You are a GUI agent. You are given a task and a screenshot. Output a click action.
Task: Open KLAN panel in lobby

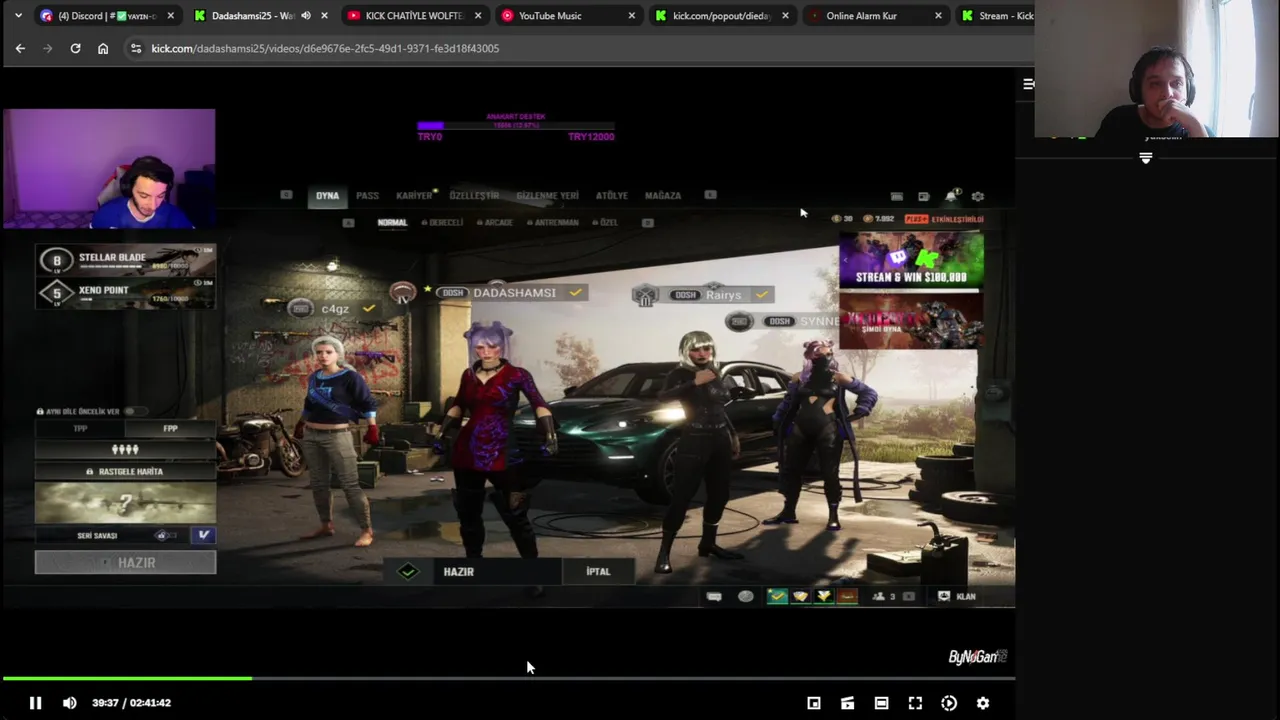coord(956,596)
